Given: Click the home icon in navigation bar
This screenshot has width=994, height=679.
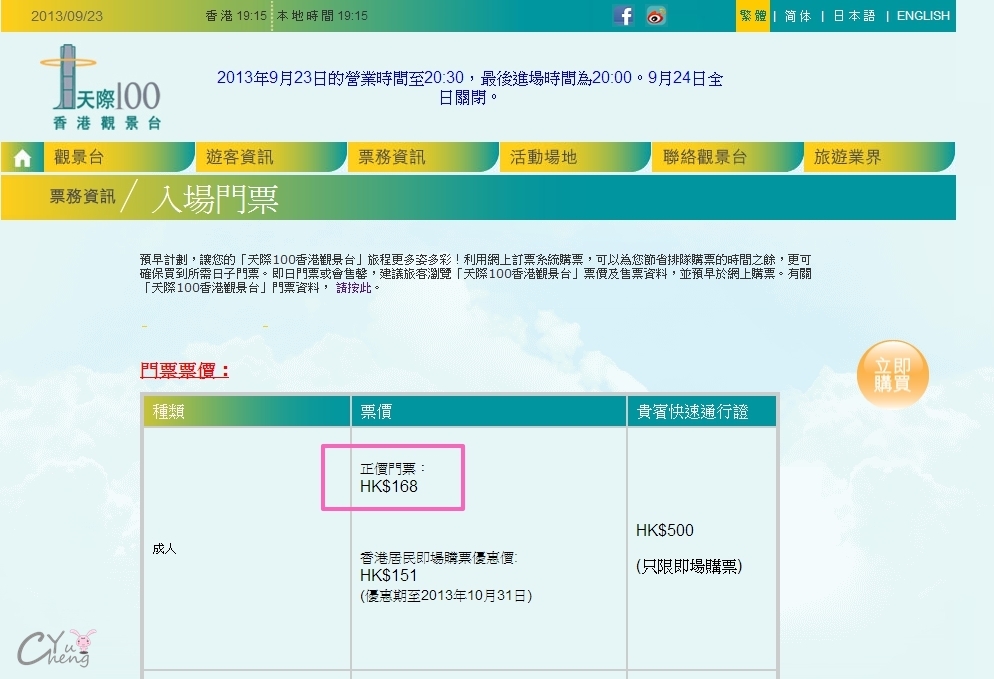Looking at the screenshot, I should point(22,158).
